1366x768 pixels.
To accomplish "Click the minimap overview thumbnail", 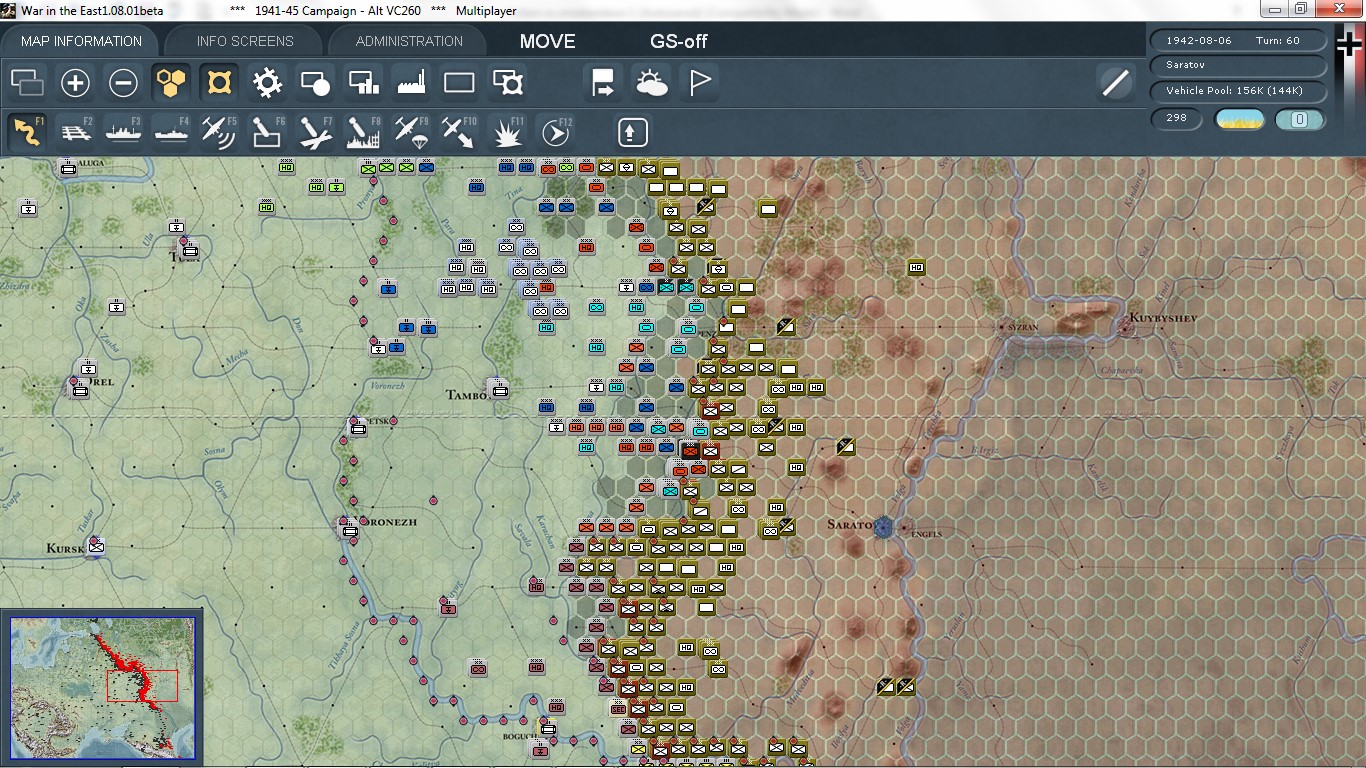I will [103, 686].
